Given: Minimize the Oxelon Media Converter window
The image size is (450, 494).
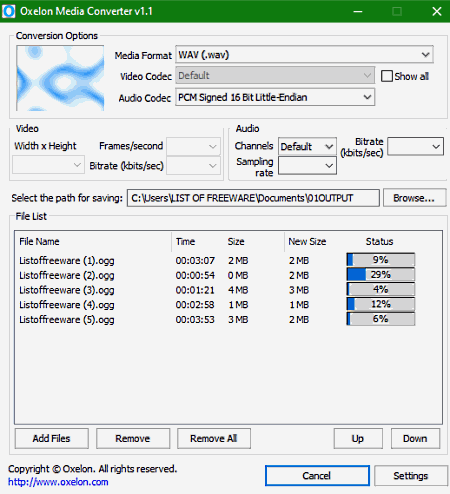Looking at the screenshot, I should pyautogui.click(x=358, y=11).
